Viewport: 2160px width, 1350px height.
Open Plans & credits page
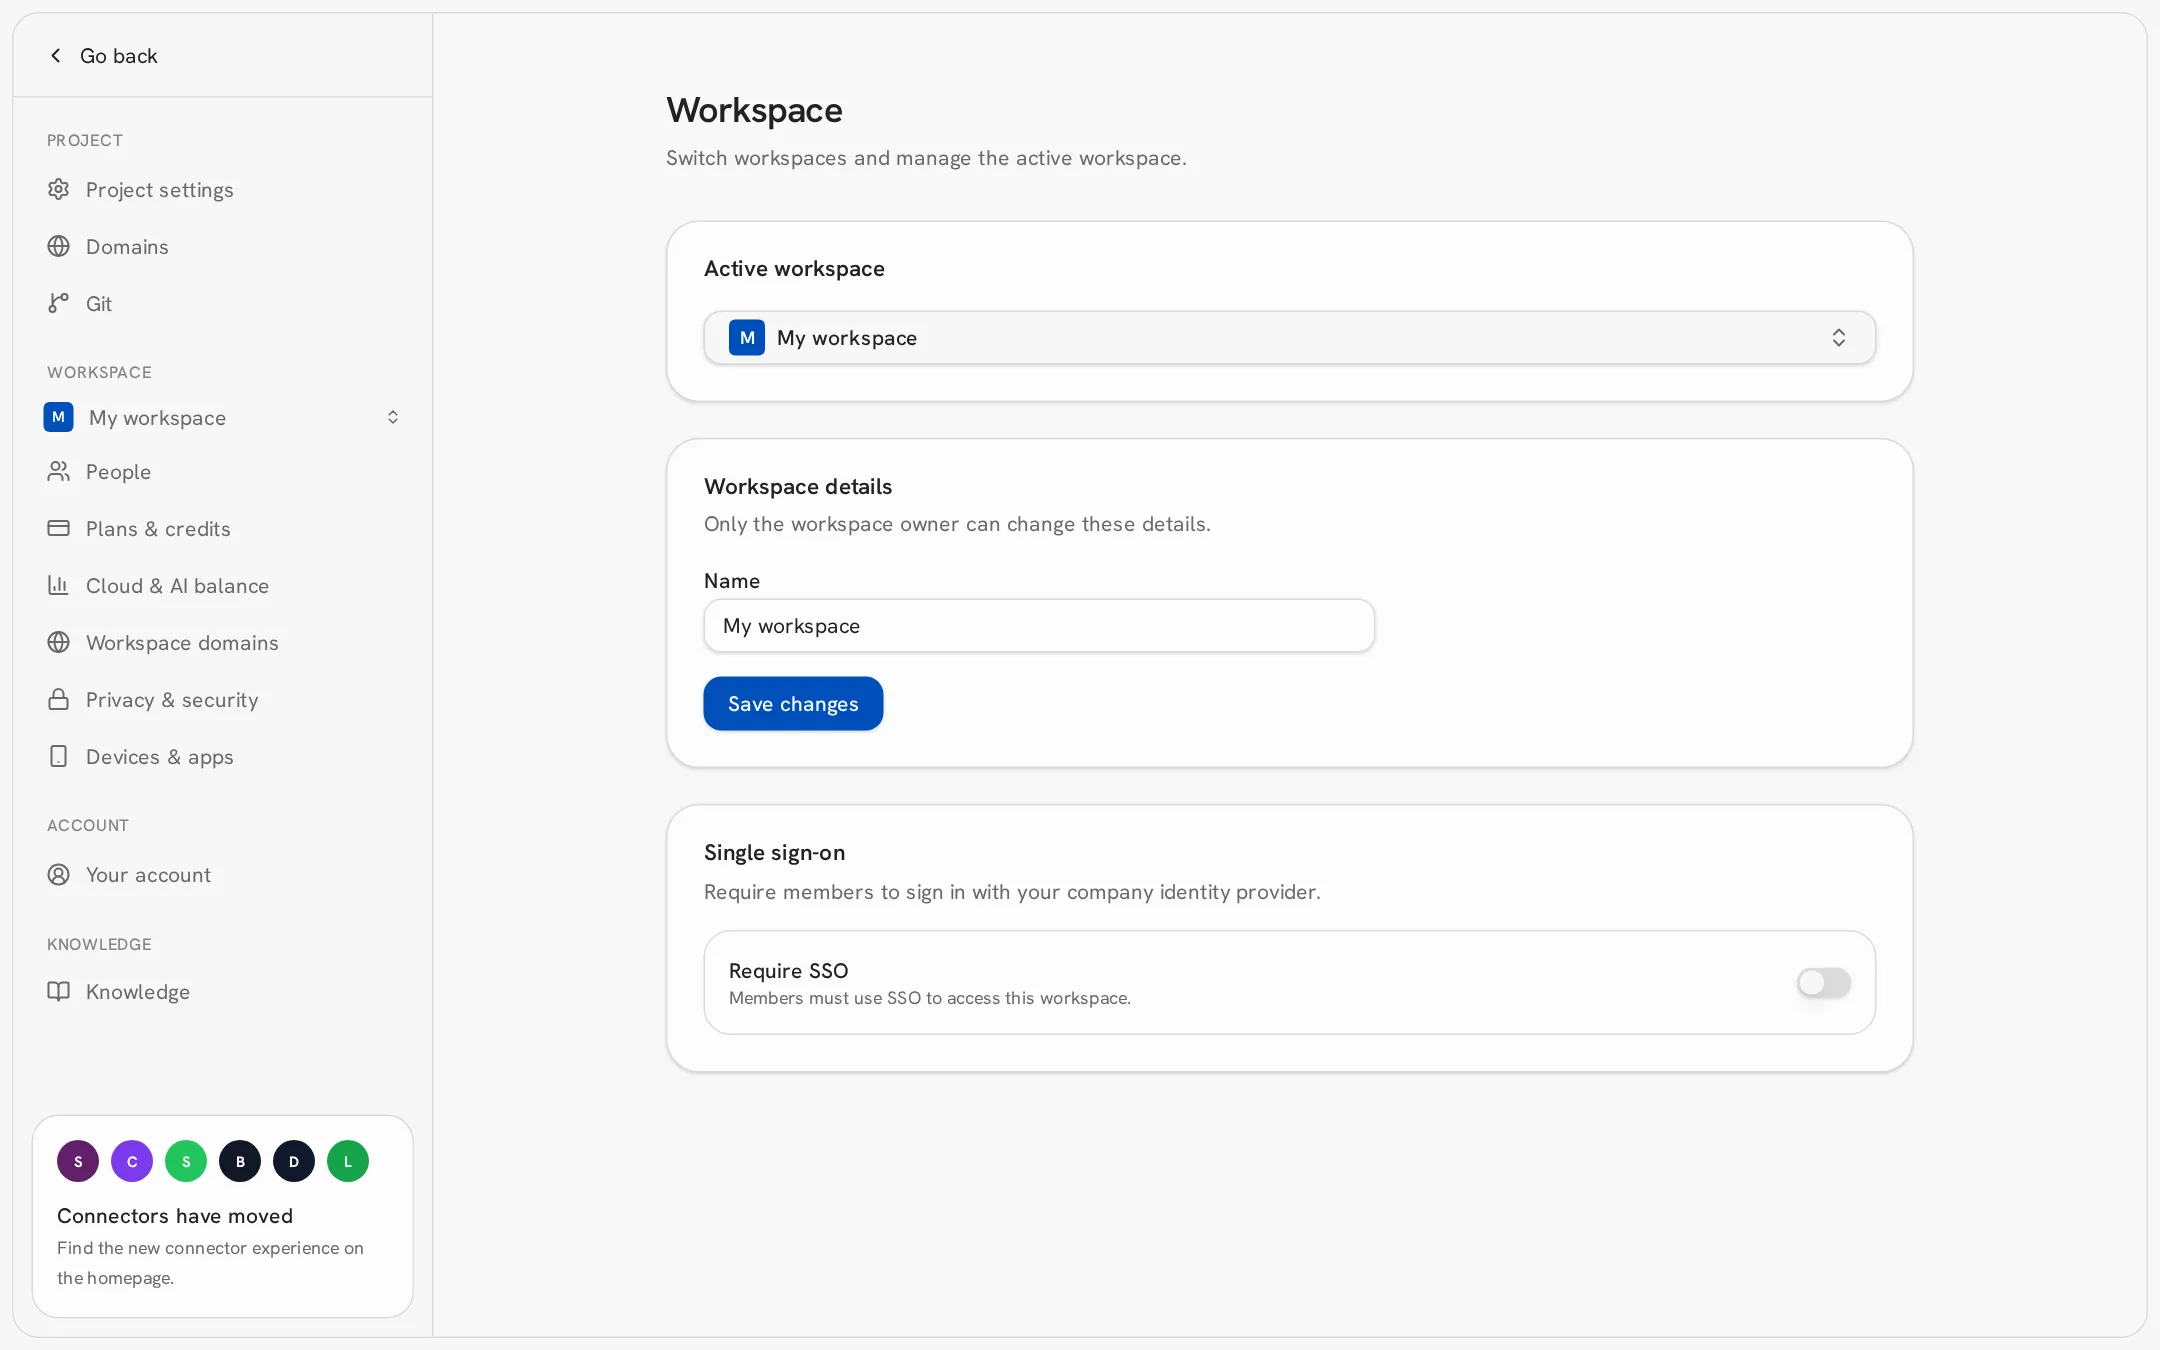tap(222, 528)
